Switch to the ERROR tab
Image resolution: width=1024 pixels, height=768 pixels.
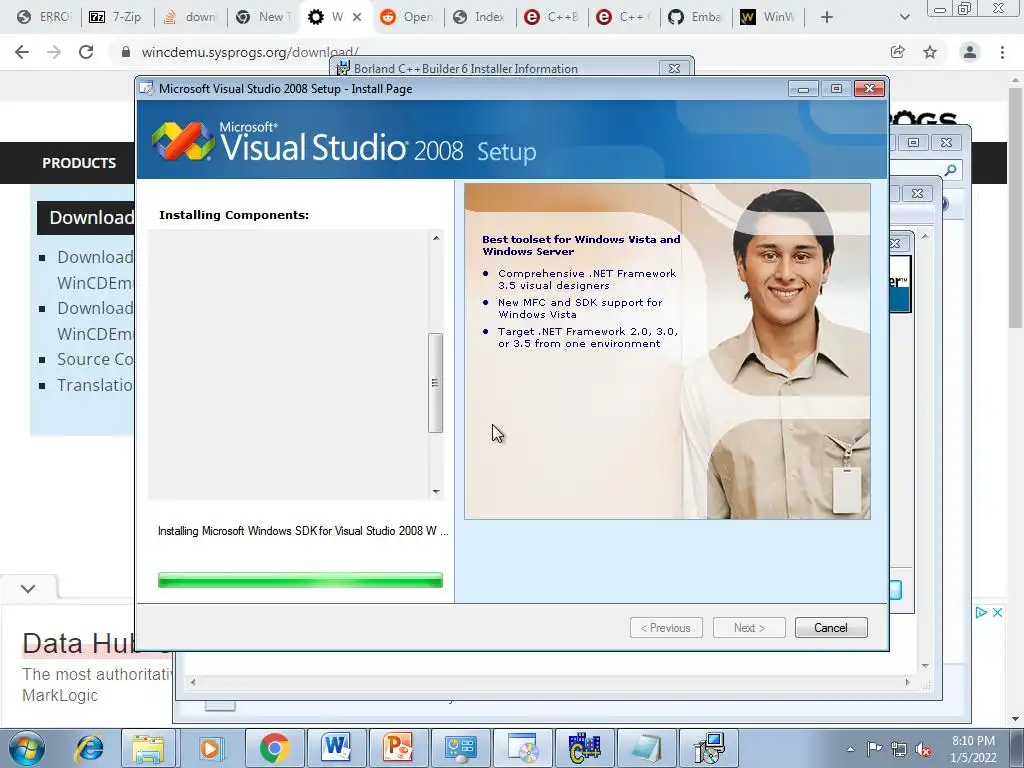coord(44,17)
